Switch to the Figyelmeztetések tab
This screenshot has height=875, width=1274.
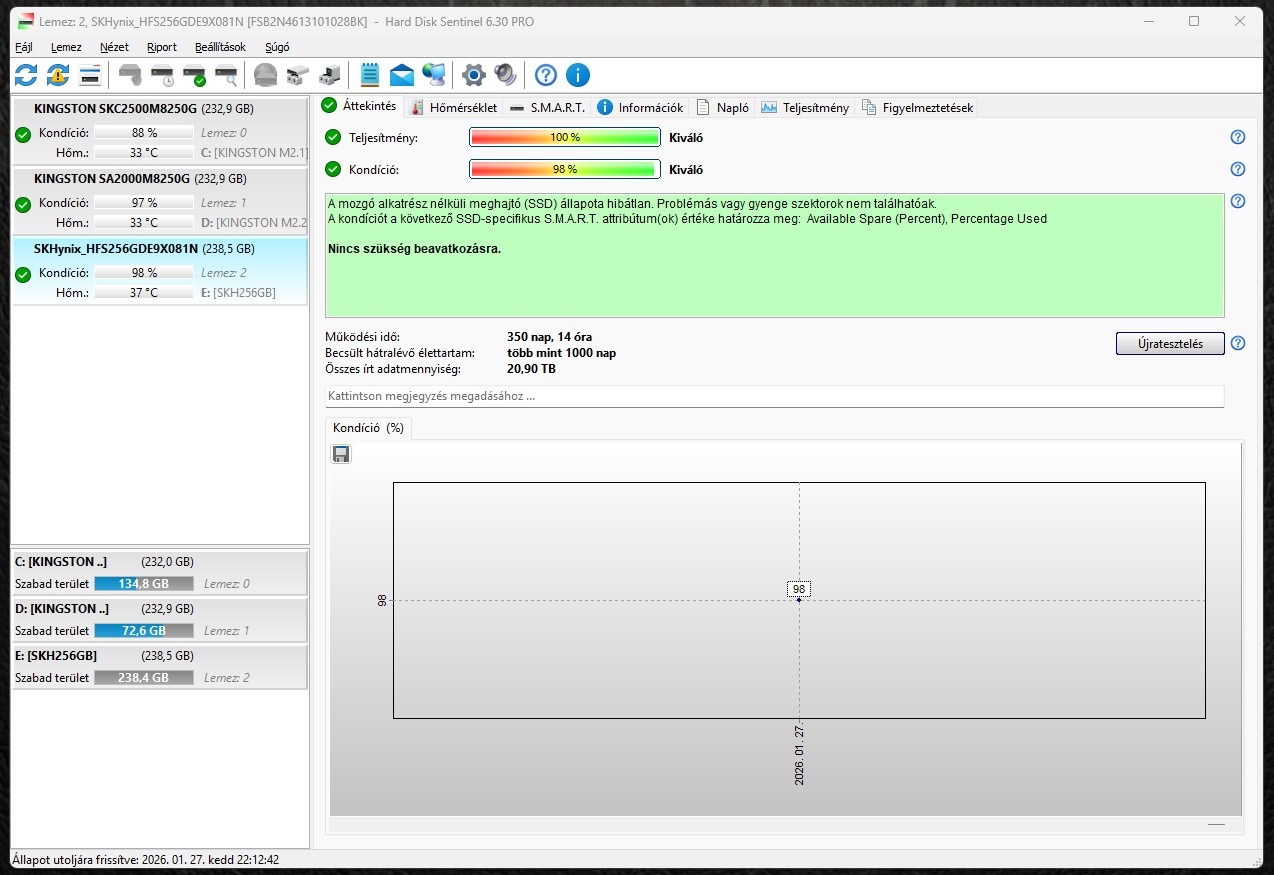tap(918, 107)
